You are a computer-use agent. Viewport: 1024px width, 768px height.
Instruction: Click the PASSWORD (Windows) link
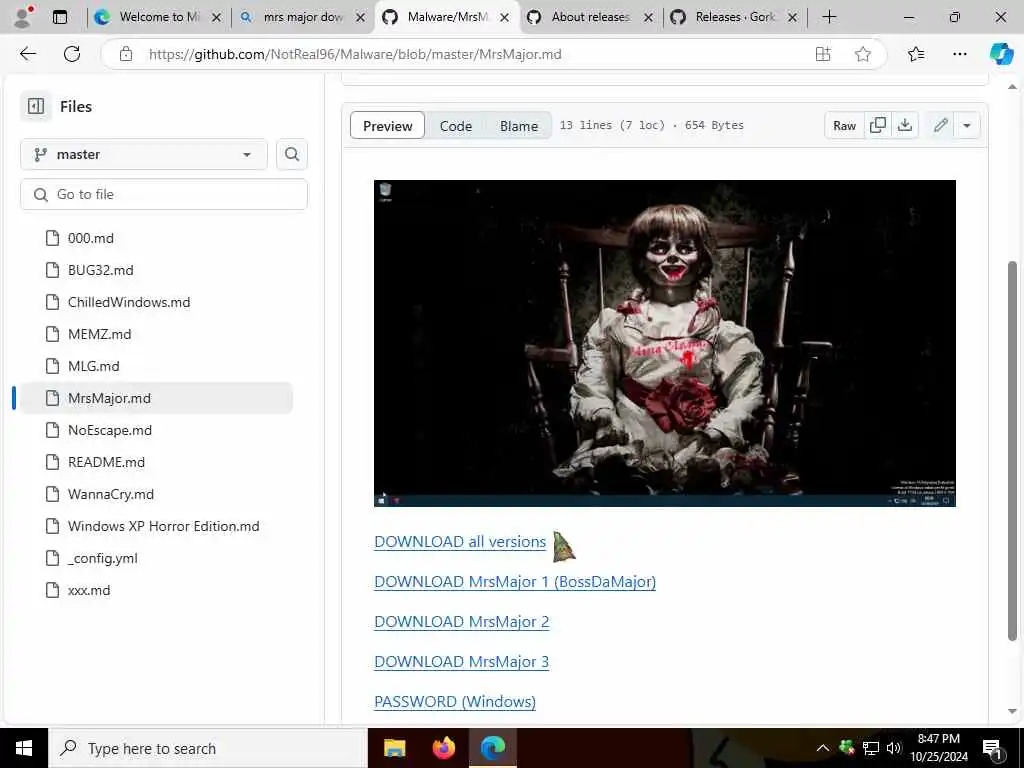pyautogui.click(x=455, y=701)
